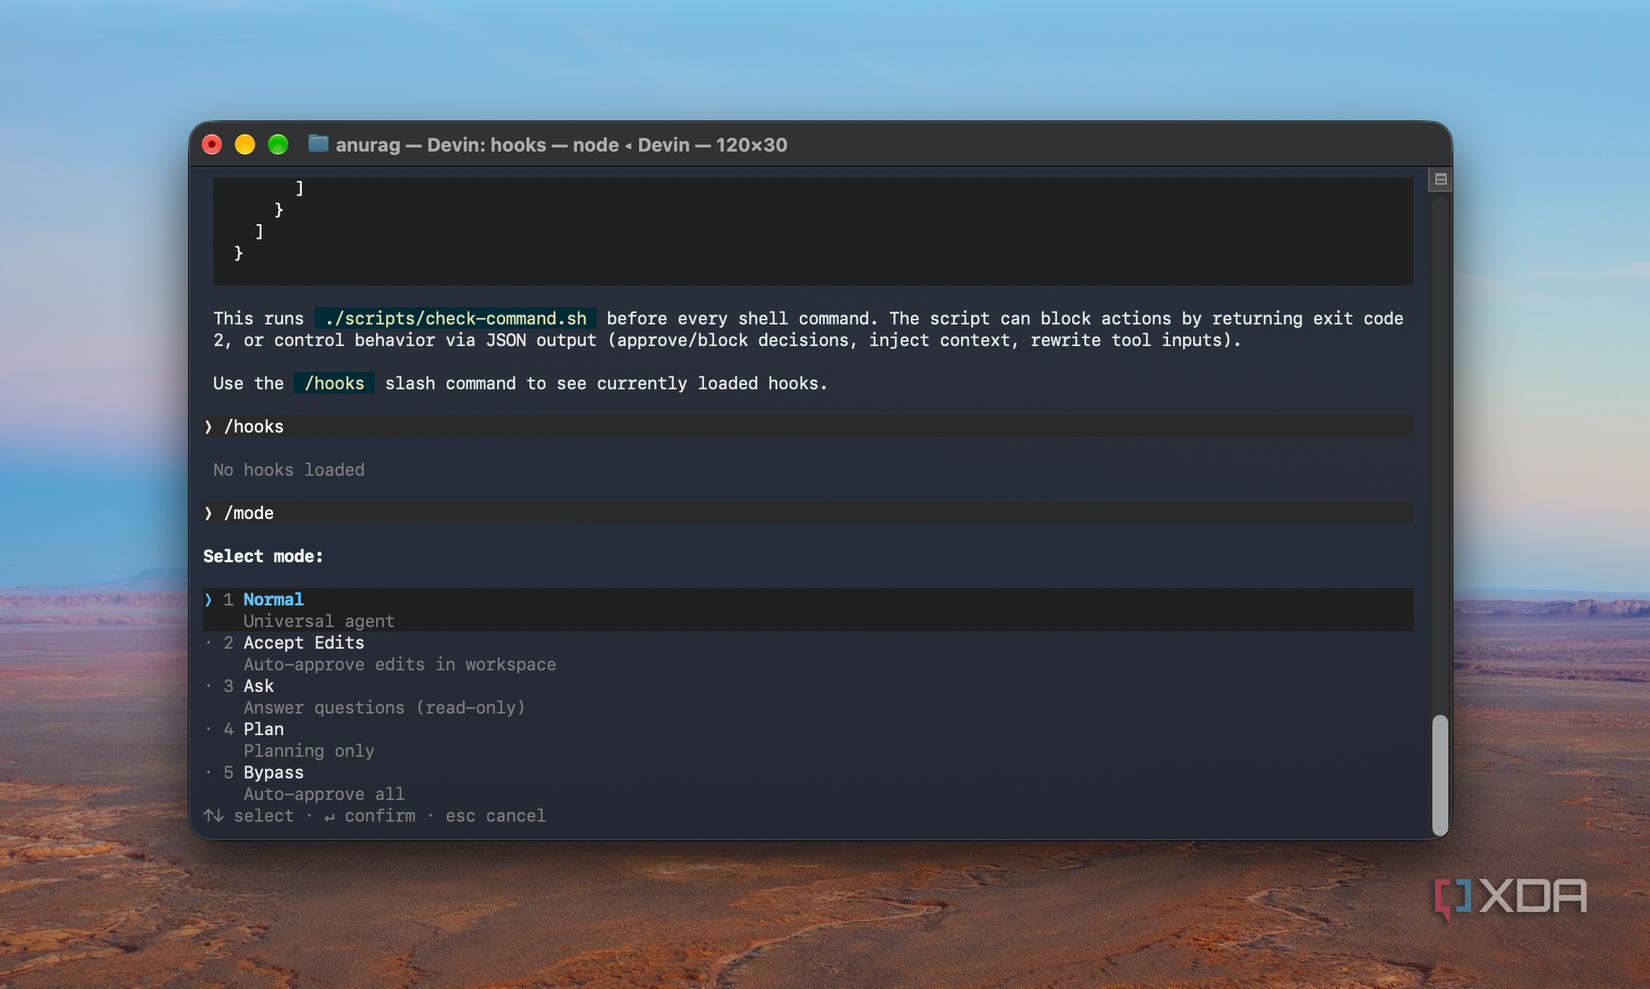This screenshot has height=989, width=1650.
Task: Click the 'esc cancel' hint text
Action: [496, 816]
